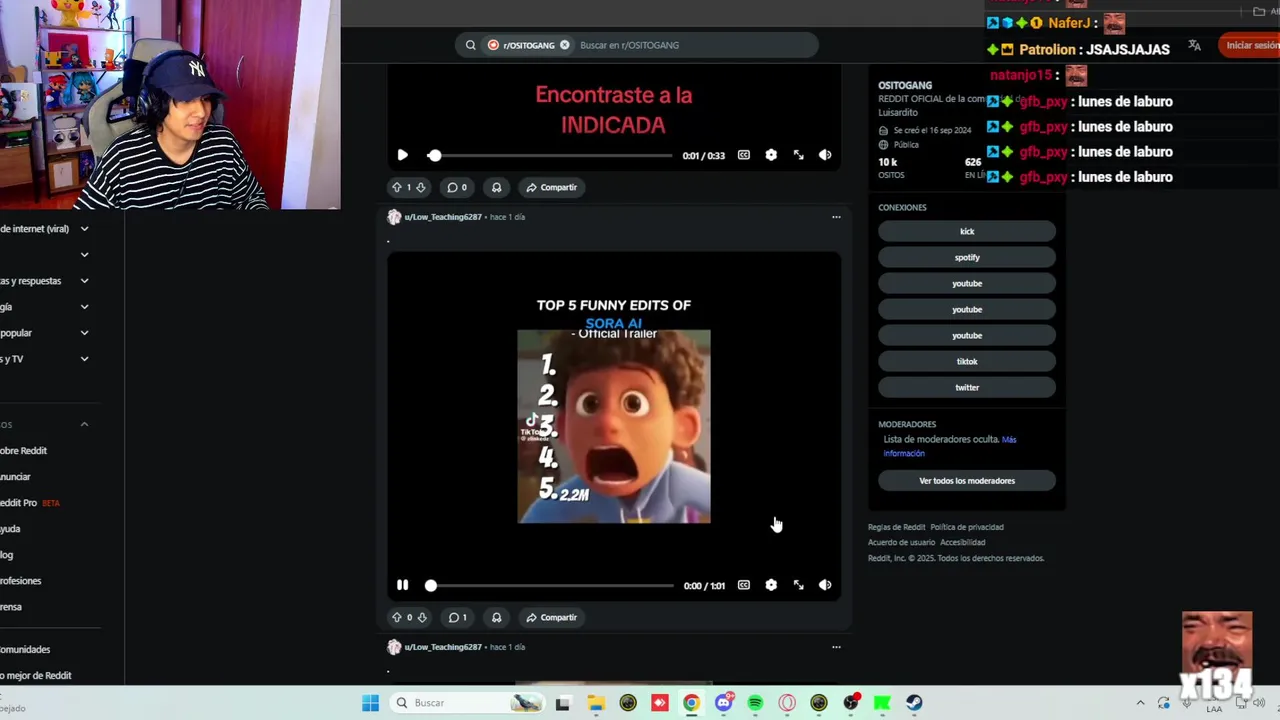Open Google Chrome from the taskbar

coord(691,703)
